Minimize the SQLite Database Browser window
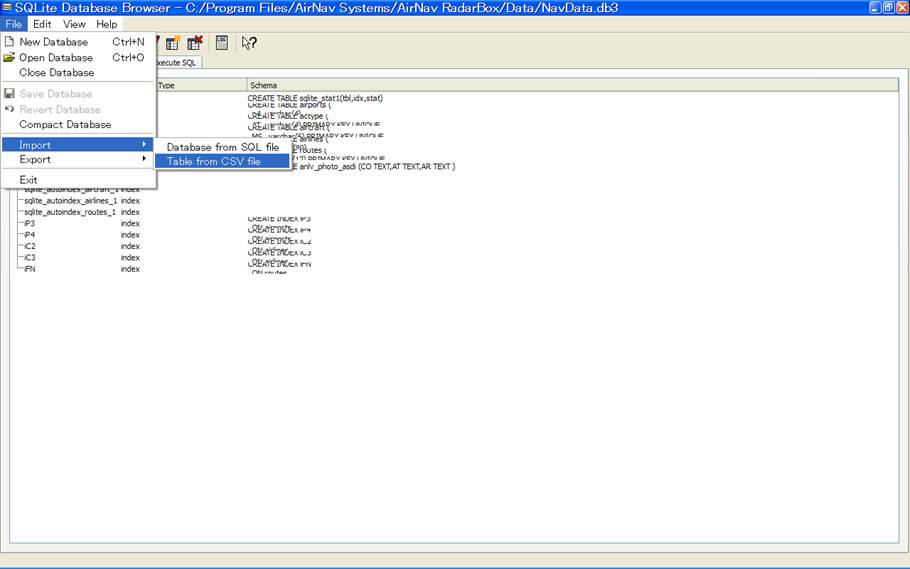 875,8
